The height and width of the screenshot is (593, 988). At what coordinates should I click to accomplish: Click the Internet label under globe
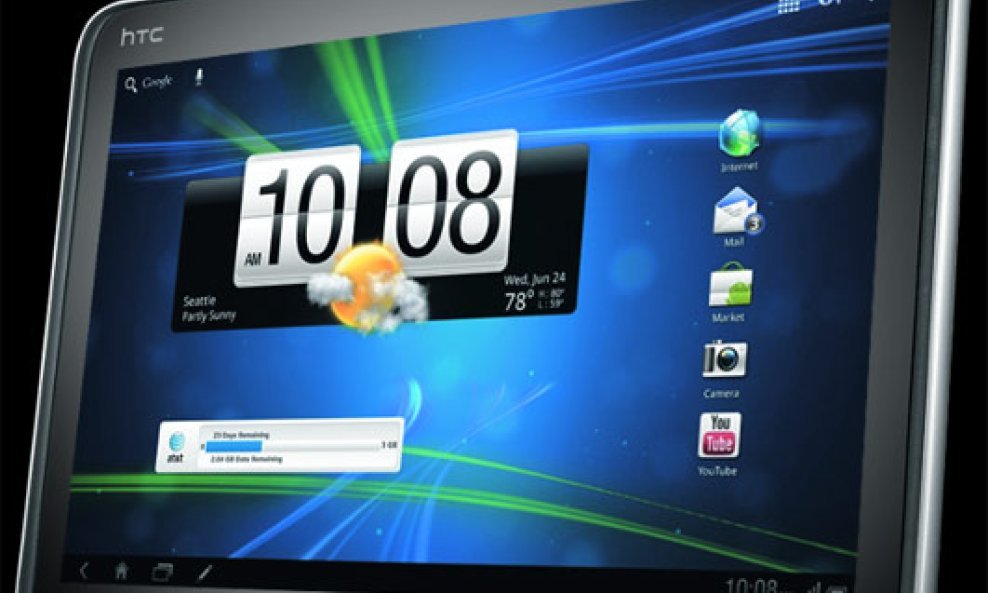point(739,166)
